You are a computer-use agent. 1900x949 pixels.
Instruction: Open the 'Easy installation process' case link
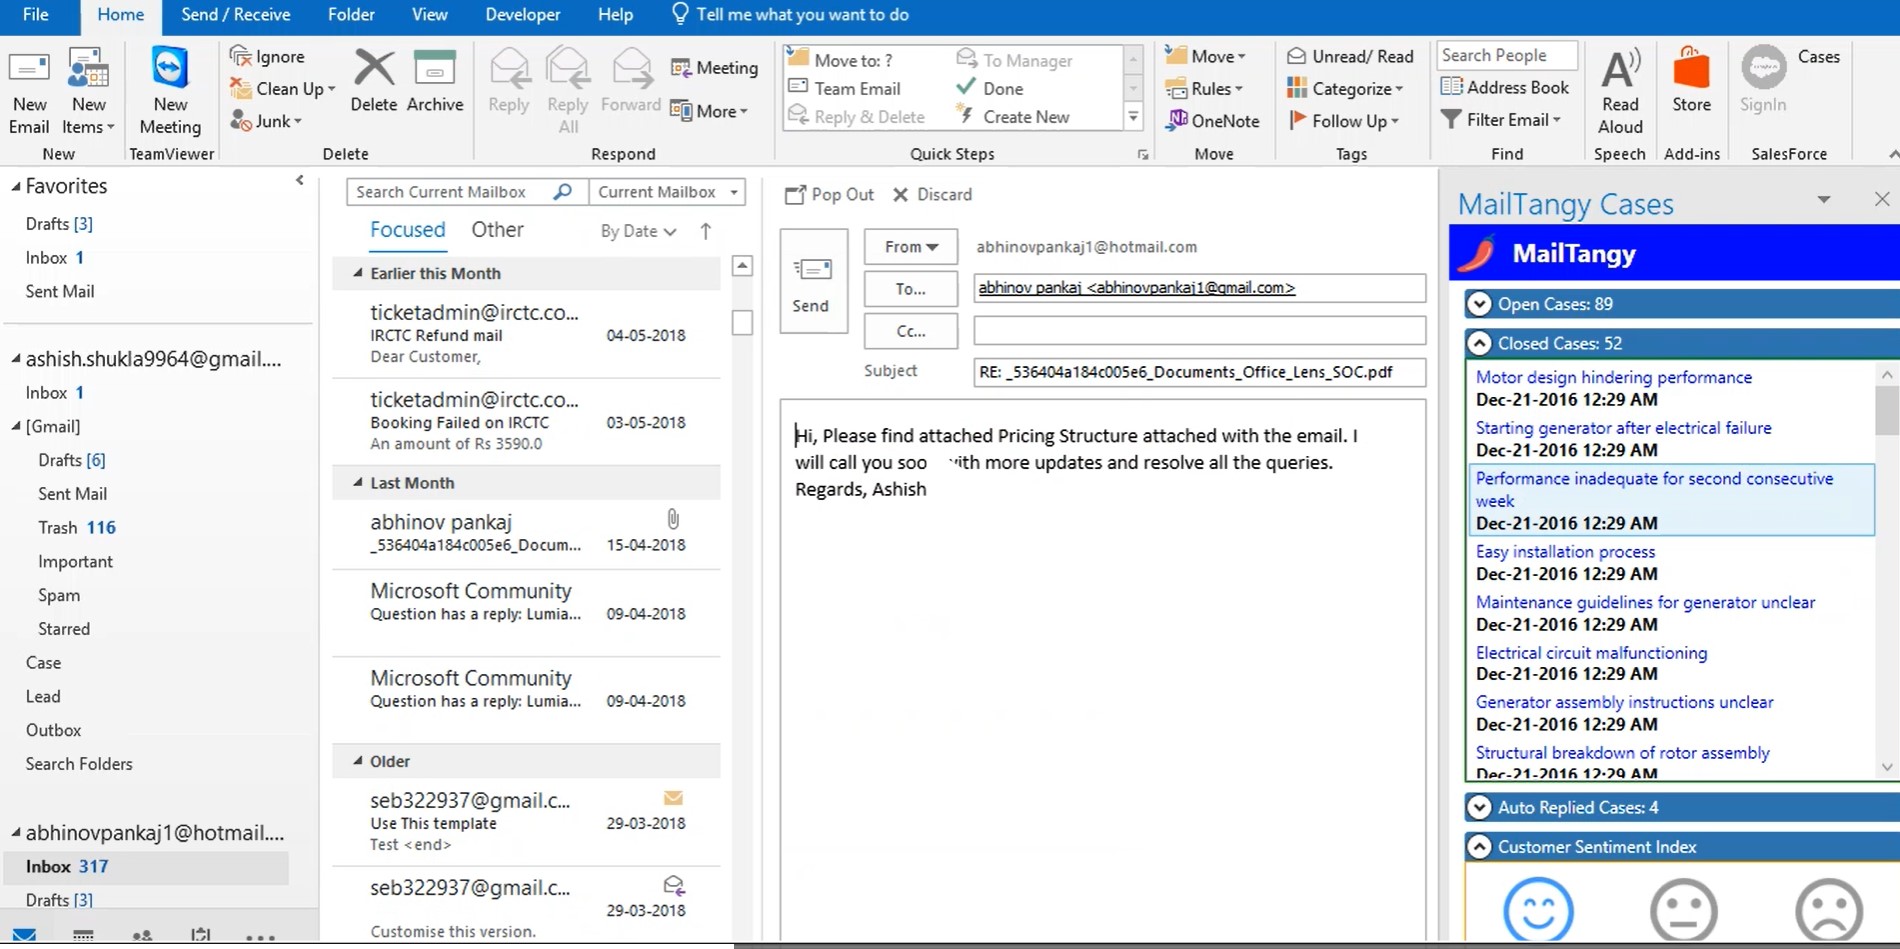[1565, 552]
